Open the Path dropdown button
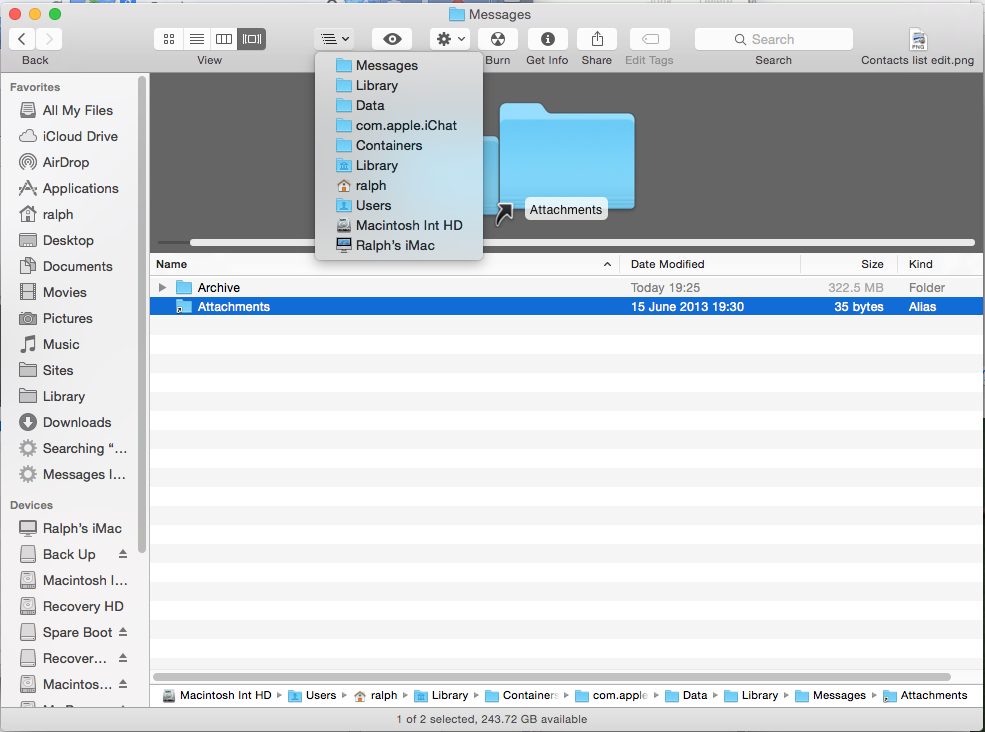985x732 pixels. click(x=334, y=39)
